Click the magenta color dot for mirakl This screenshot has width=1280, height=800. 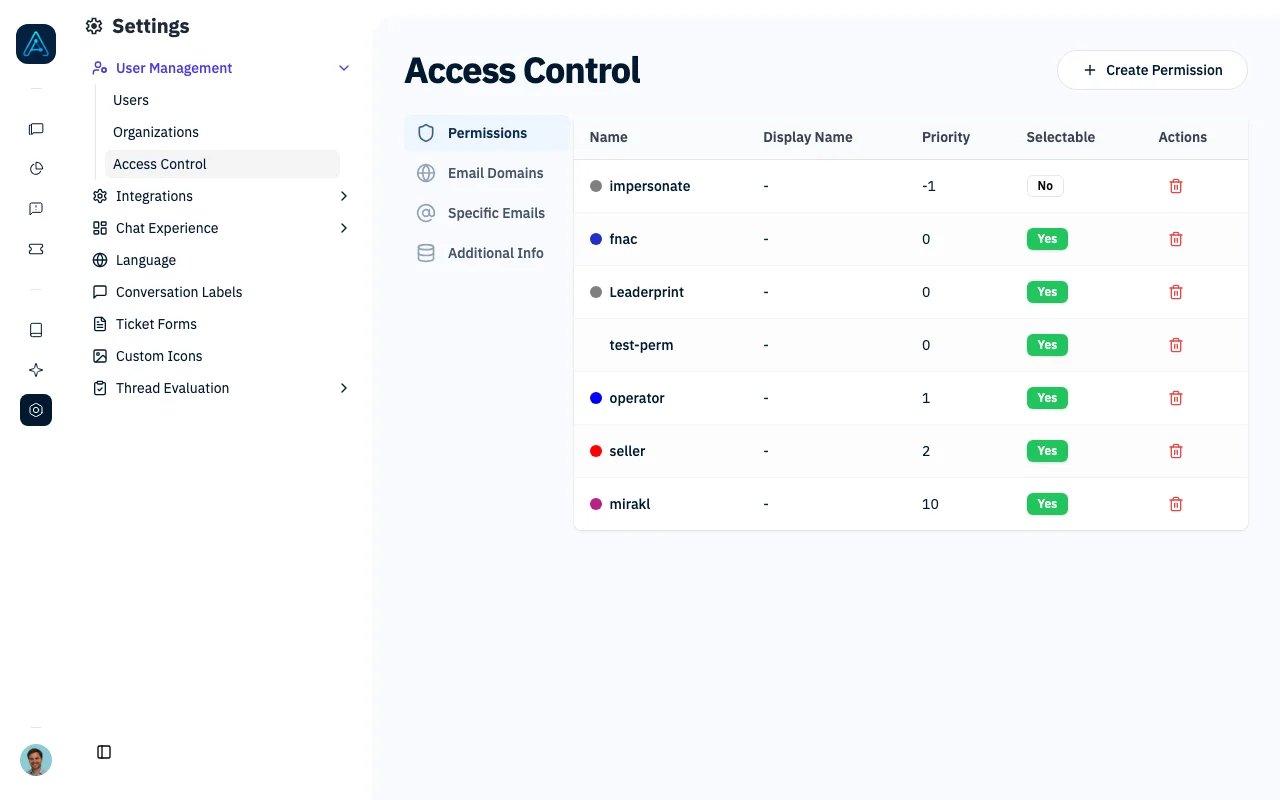(x=596, y=504)
